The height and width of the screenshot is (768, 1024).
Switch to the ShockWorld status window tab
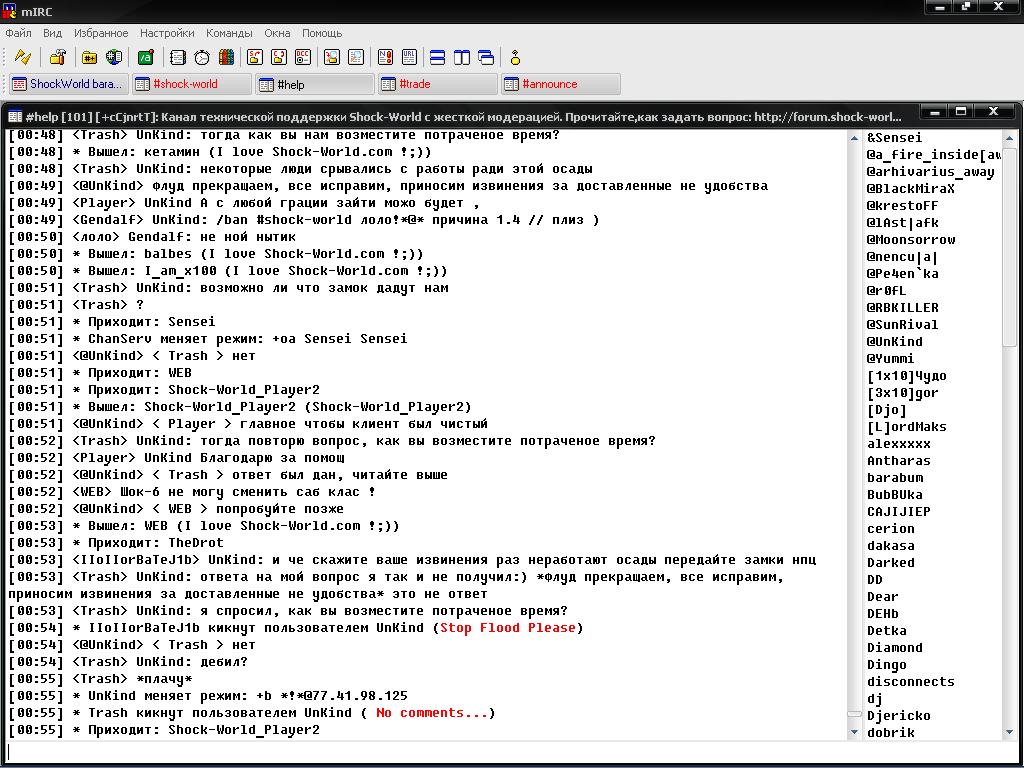pyautogui.click(x=68, y=84)
